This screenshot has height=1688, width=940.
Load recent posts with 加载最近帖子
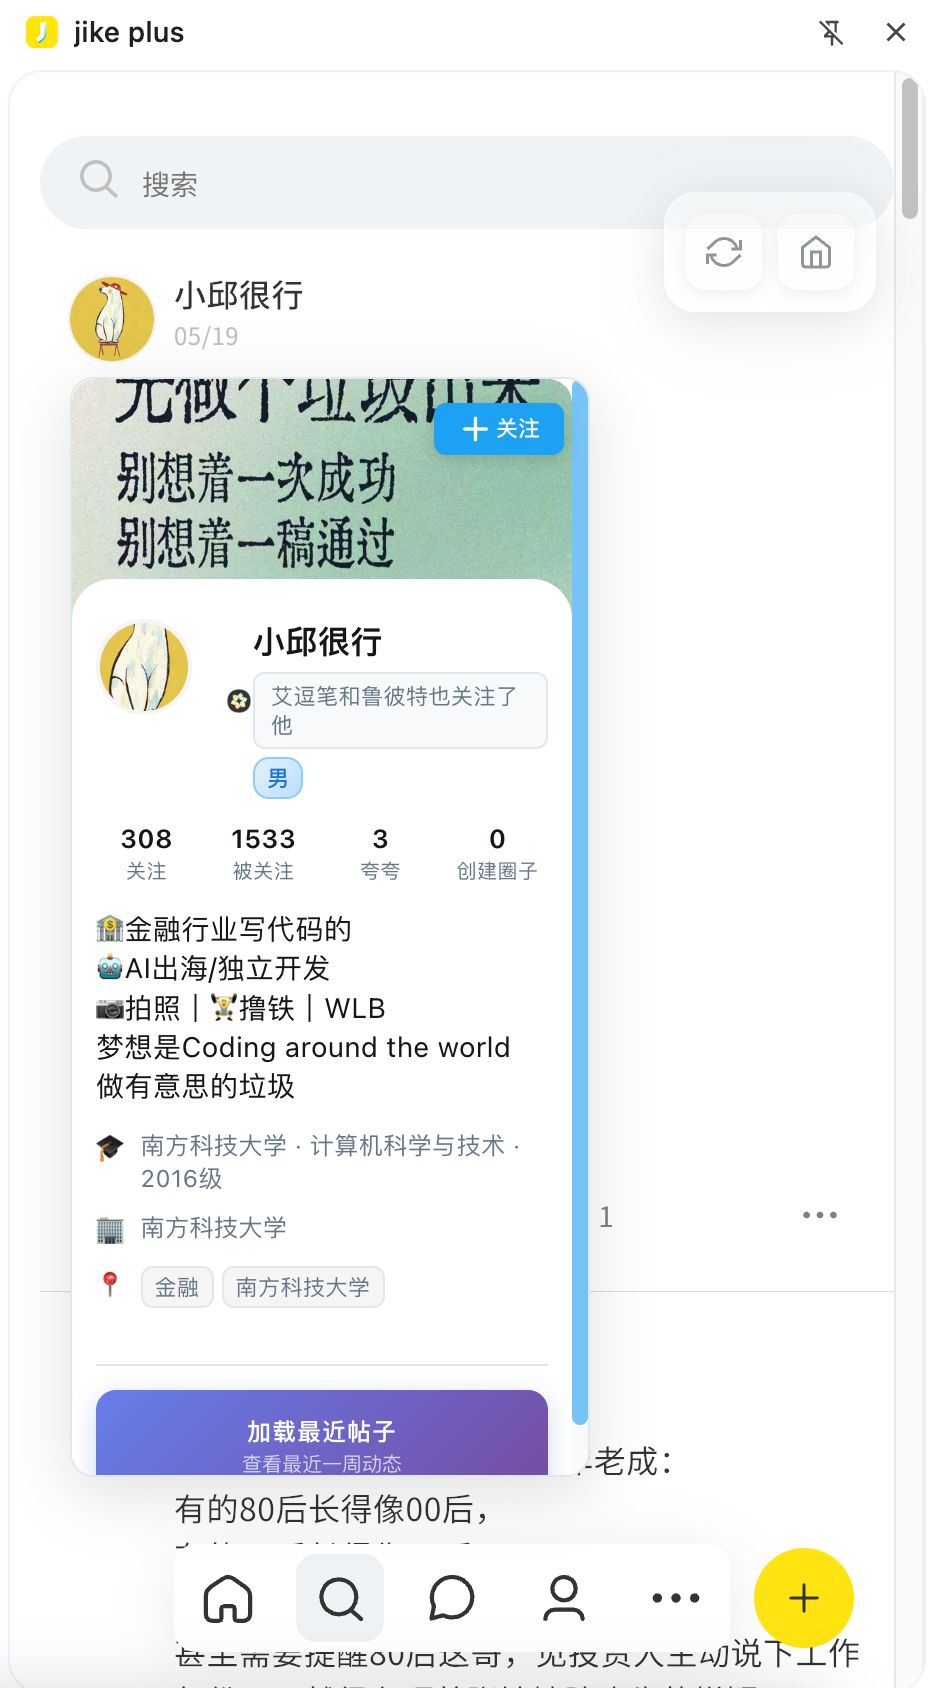tap(322, 1433)
